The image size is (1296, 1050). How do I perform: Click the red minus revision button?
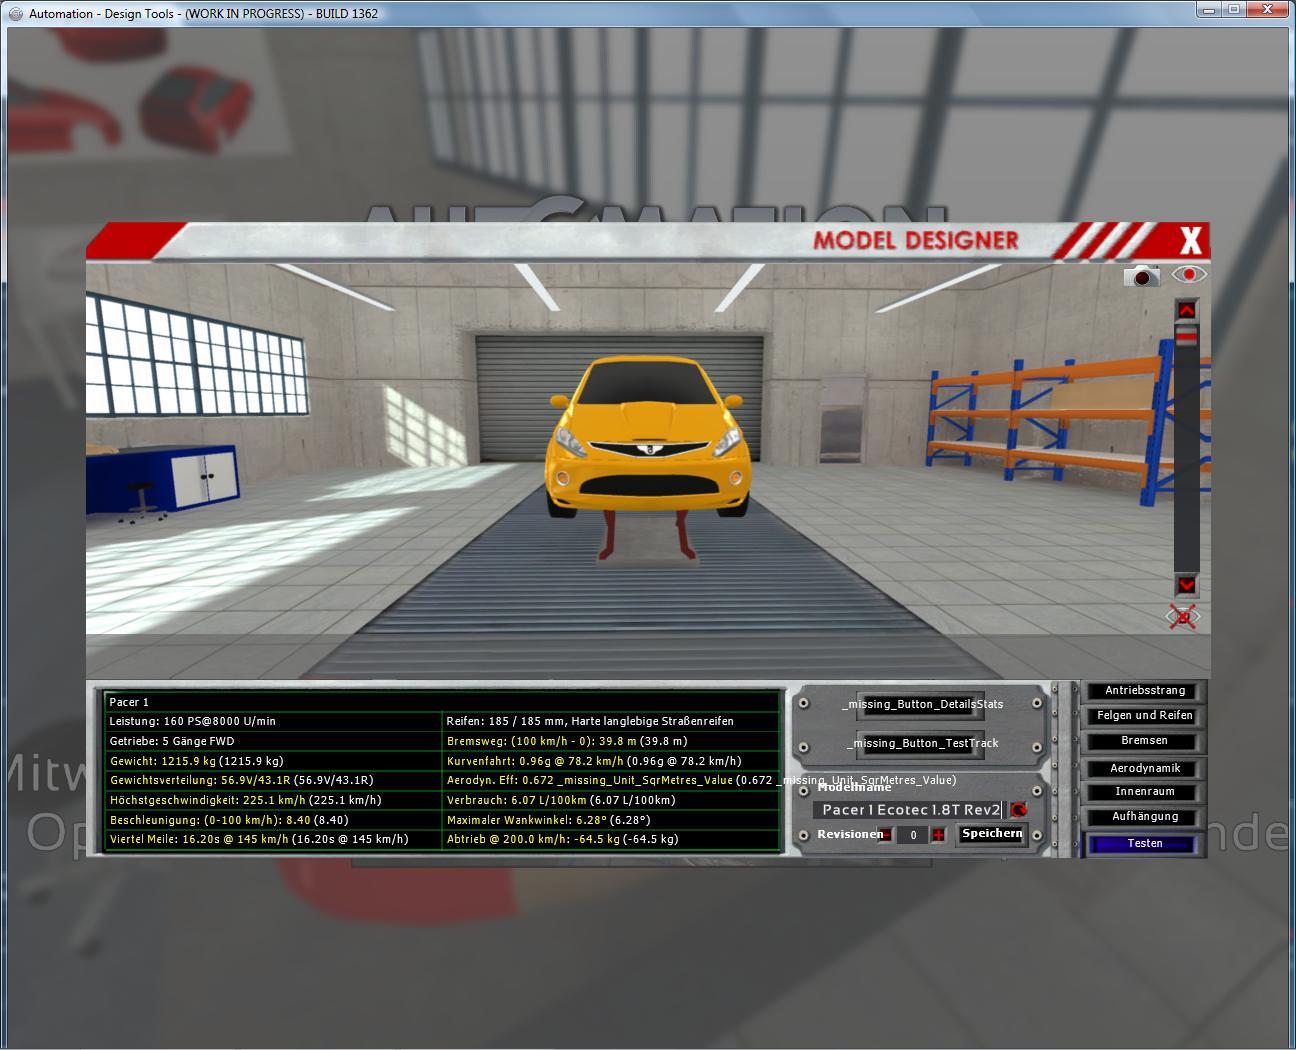point(886,835)
